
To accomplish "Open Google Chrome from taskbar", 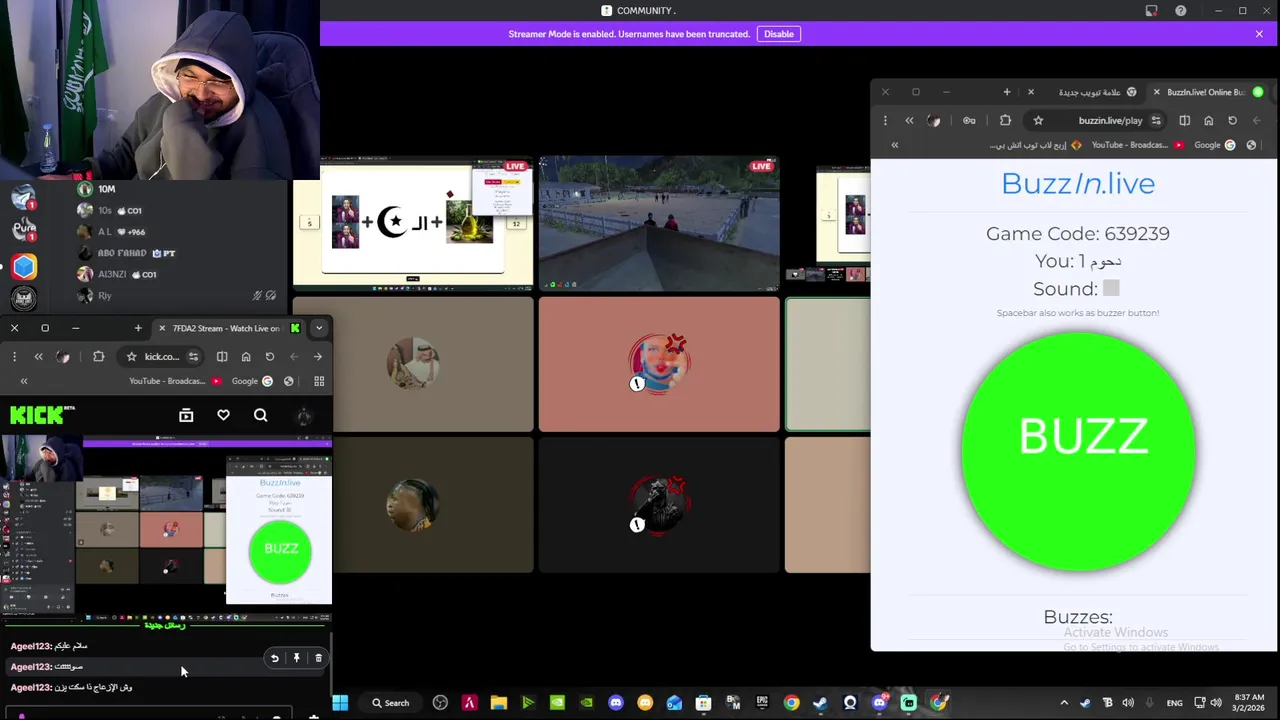I will [791, 703].
